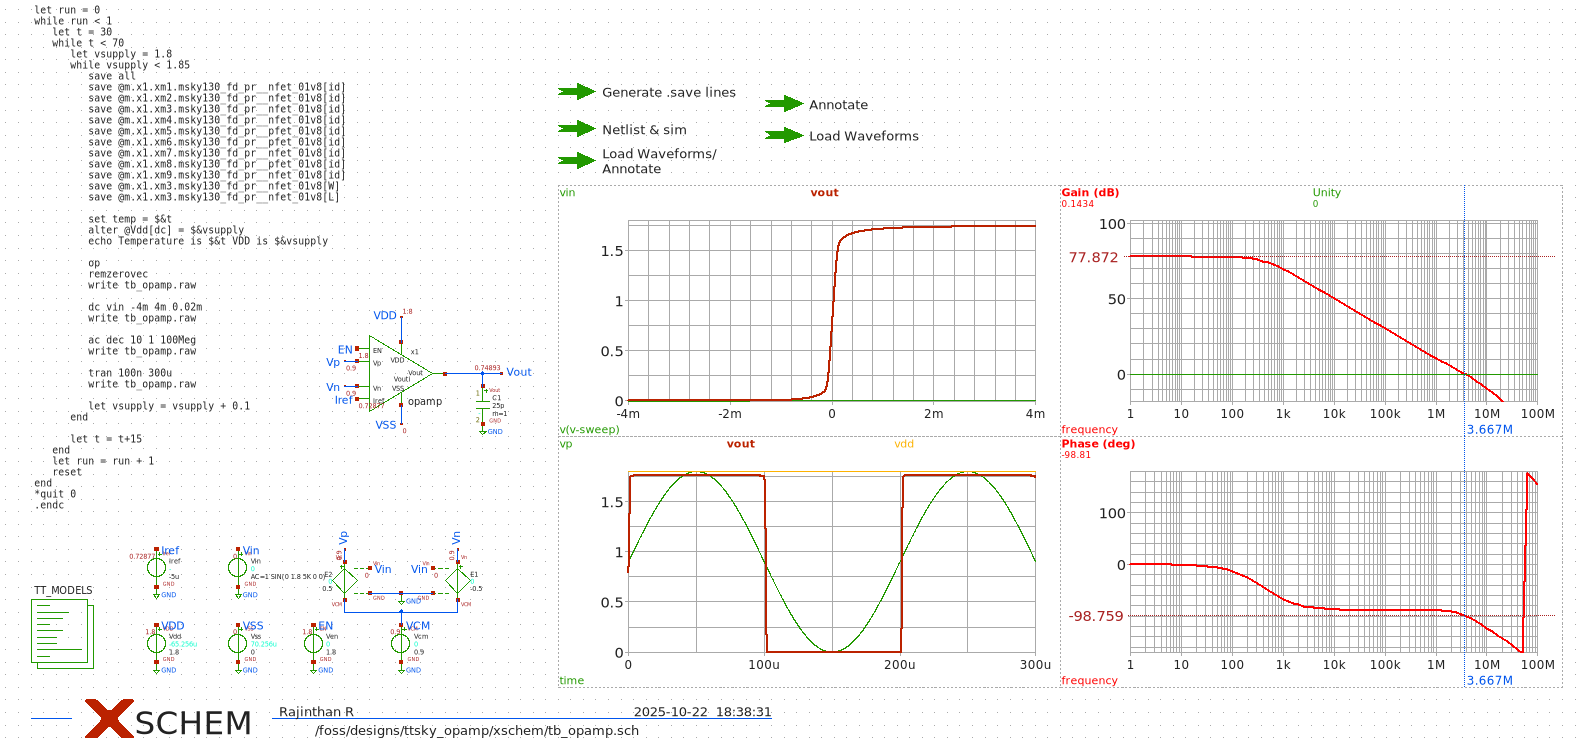1577x749 pixels.
Task: Click the 'dc vin -4m 4m 0.02m' line
Action: tap(145, 307)
